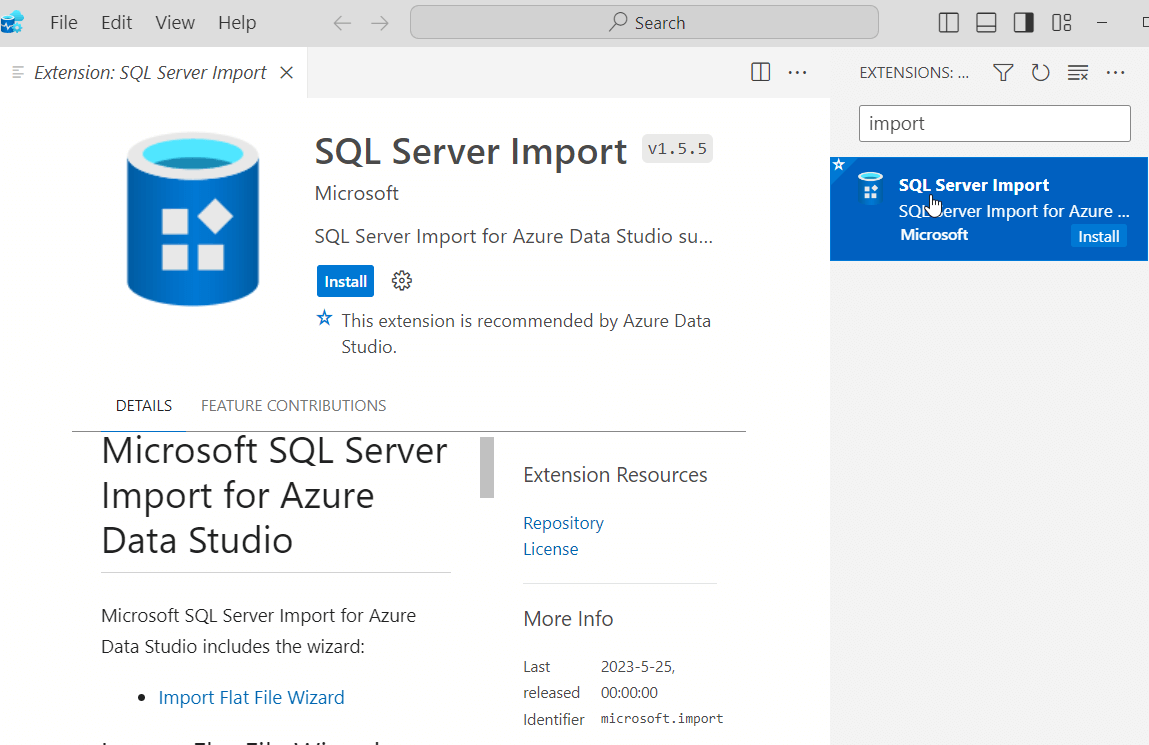
Task: Click the go back arrow
Action: [342, 22]
